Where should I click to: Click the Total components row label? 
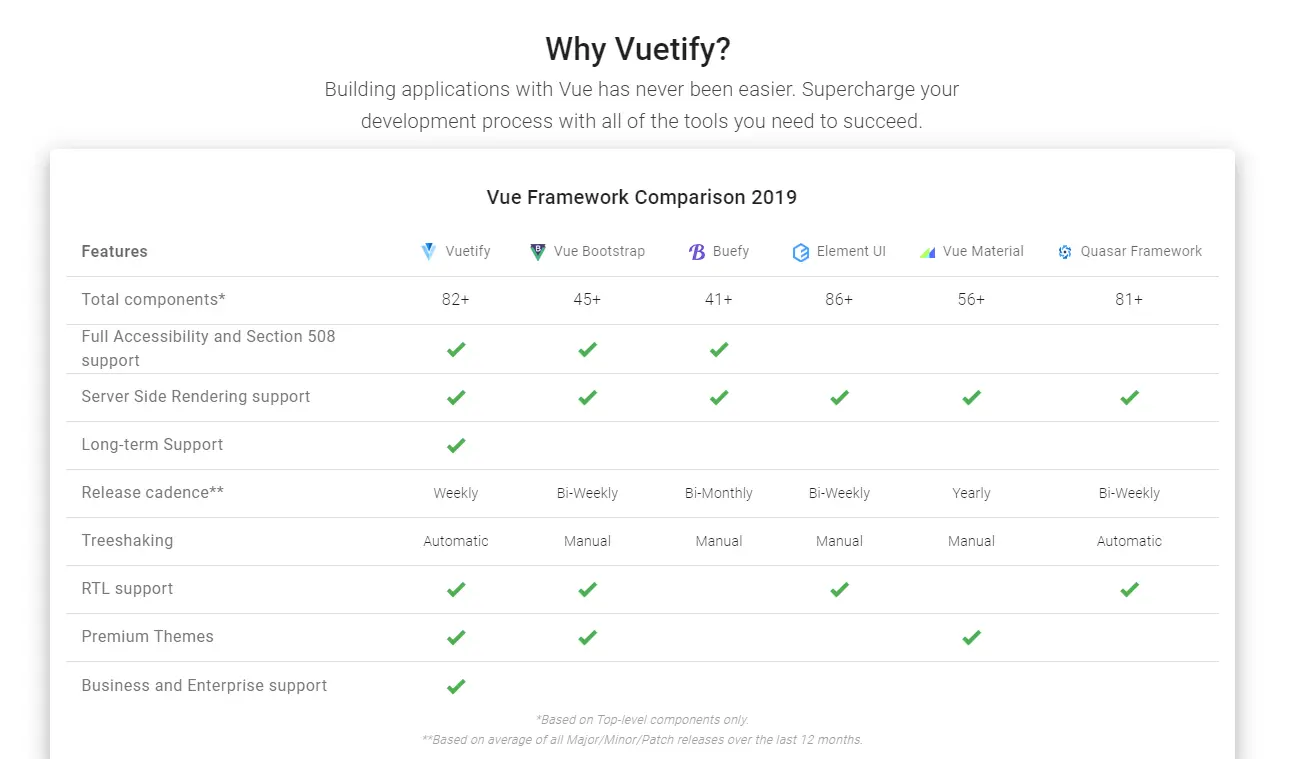click(153, 300)
